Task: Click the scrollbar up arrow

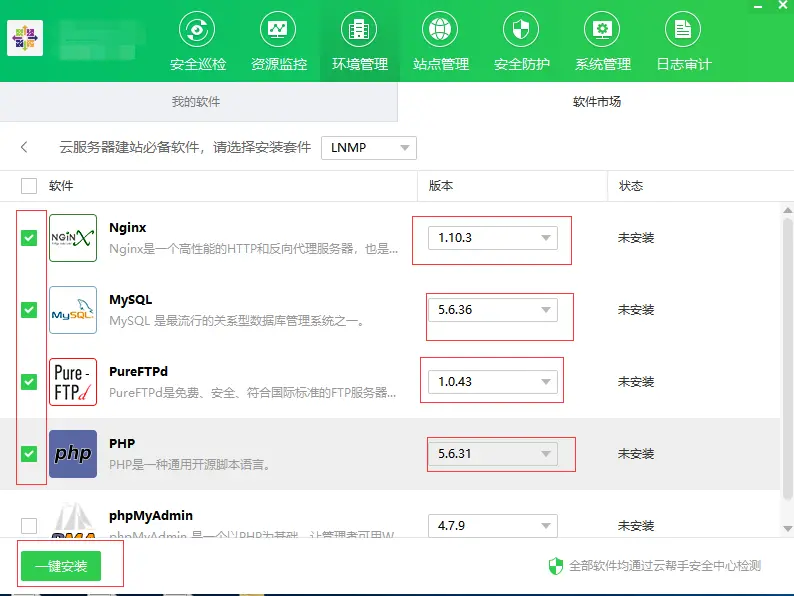Action: click(787, 210)
